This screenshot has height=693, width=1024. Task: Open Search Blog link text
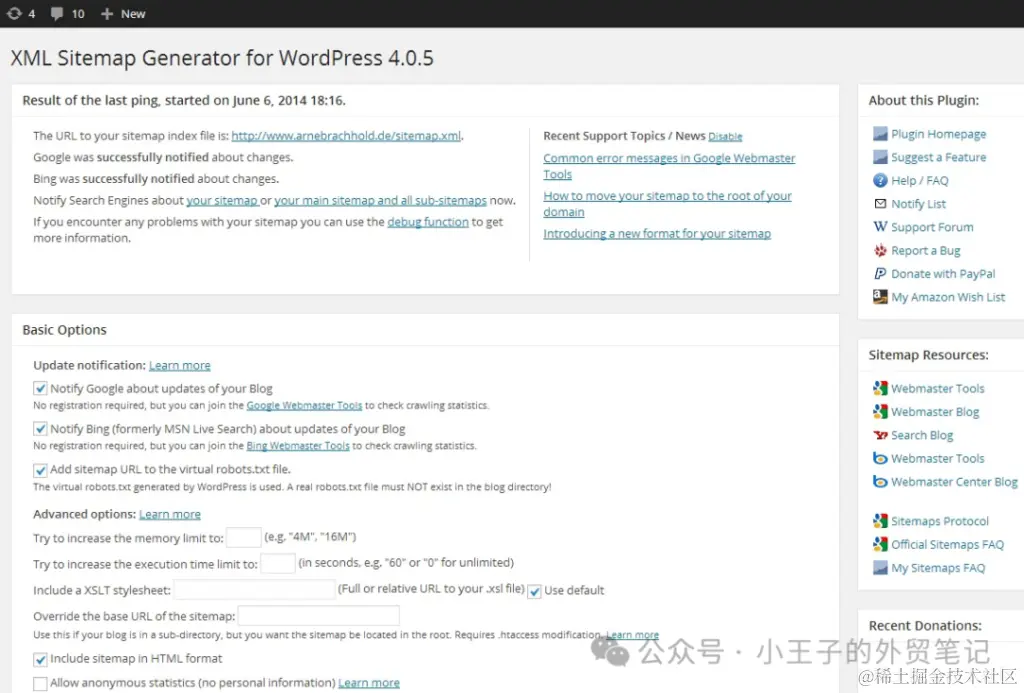pos(922,435)
